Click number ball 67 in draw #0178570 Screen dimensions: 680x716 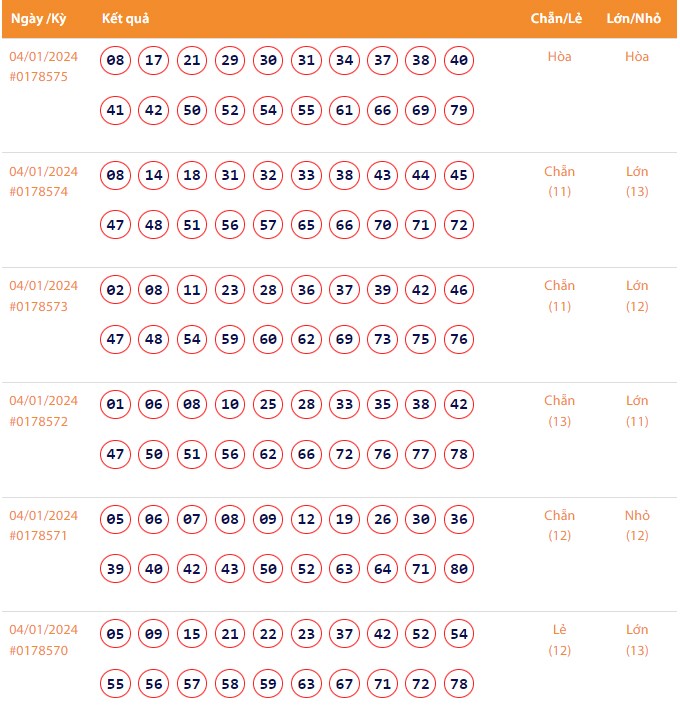345,684
